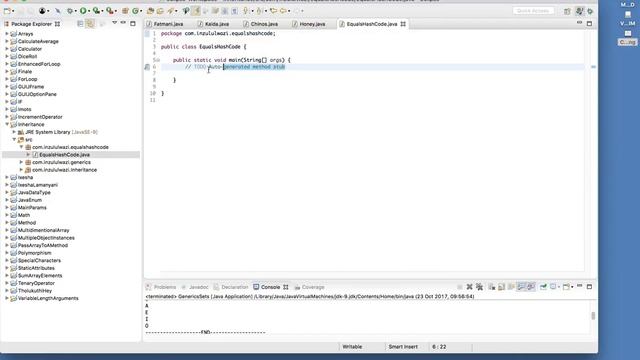640x360 pixels.
Task: Switch to the Chinos.java editor tab
Action: point(261,24)
